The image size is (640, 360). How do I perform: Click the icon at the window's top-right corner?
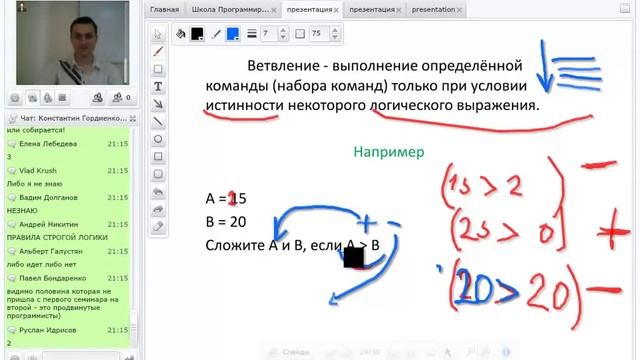point(624,8)
